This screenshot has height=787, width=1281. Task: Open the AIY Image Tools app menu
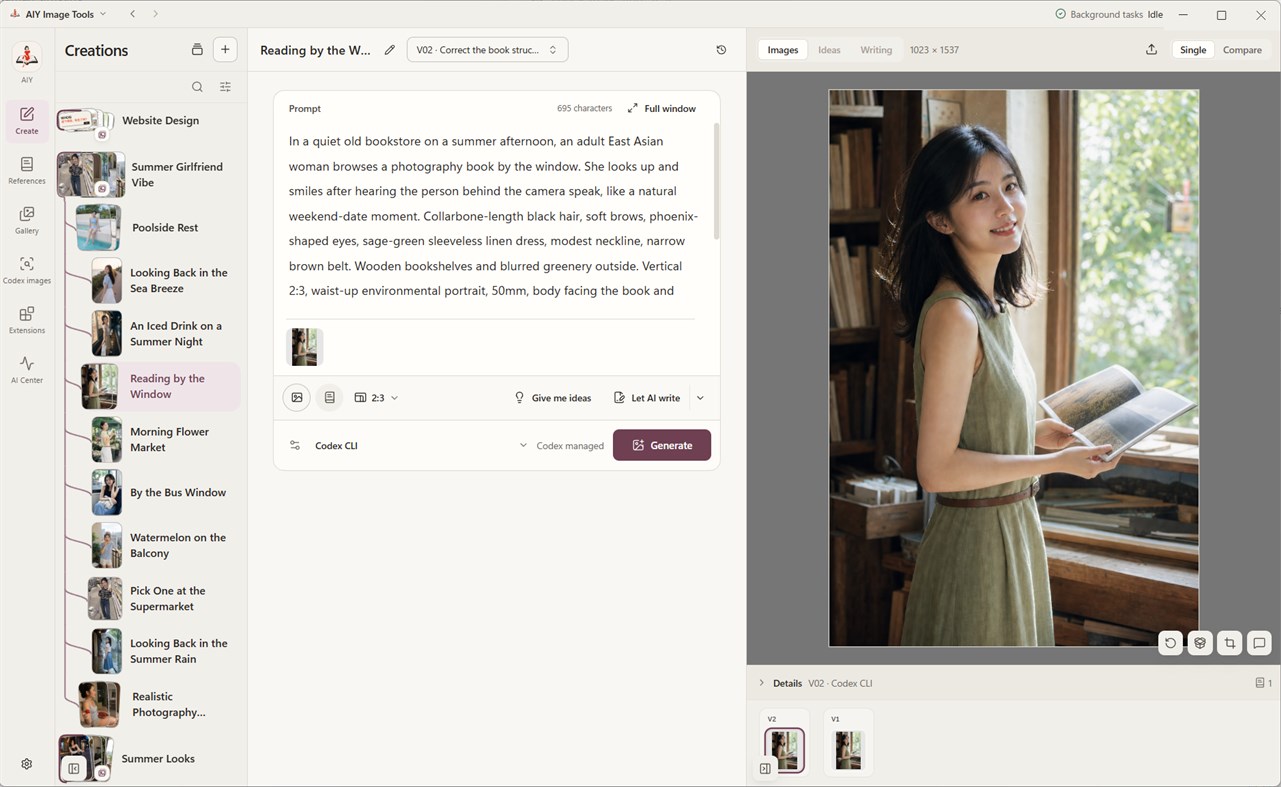(58, 14)
